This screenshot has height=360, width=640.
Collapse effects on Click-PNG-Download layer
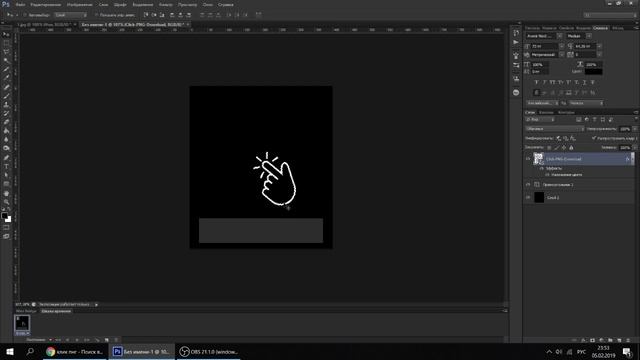[x=632, y=159]
